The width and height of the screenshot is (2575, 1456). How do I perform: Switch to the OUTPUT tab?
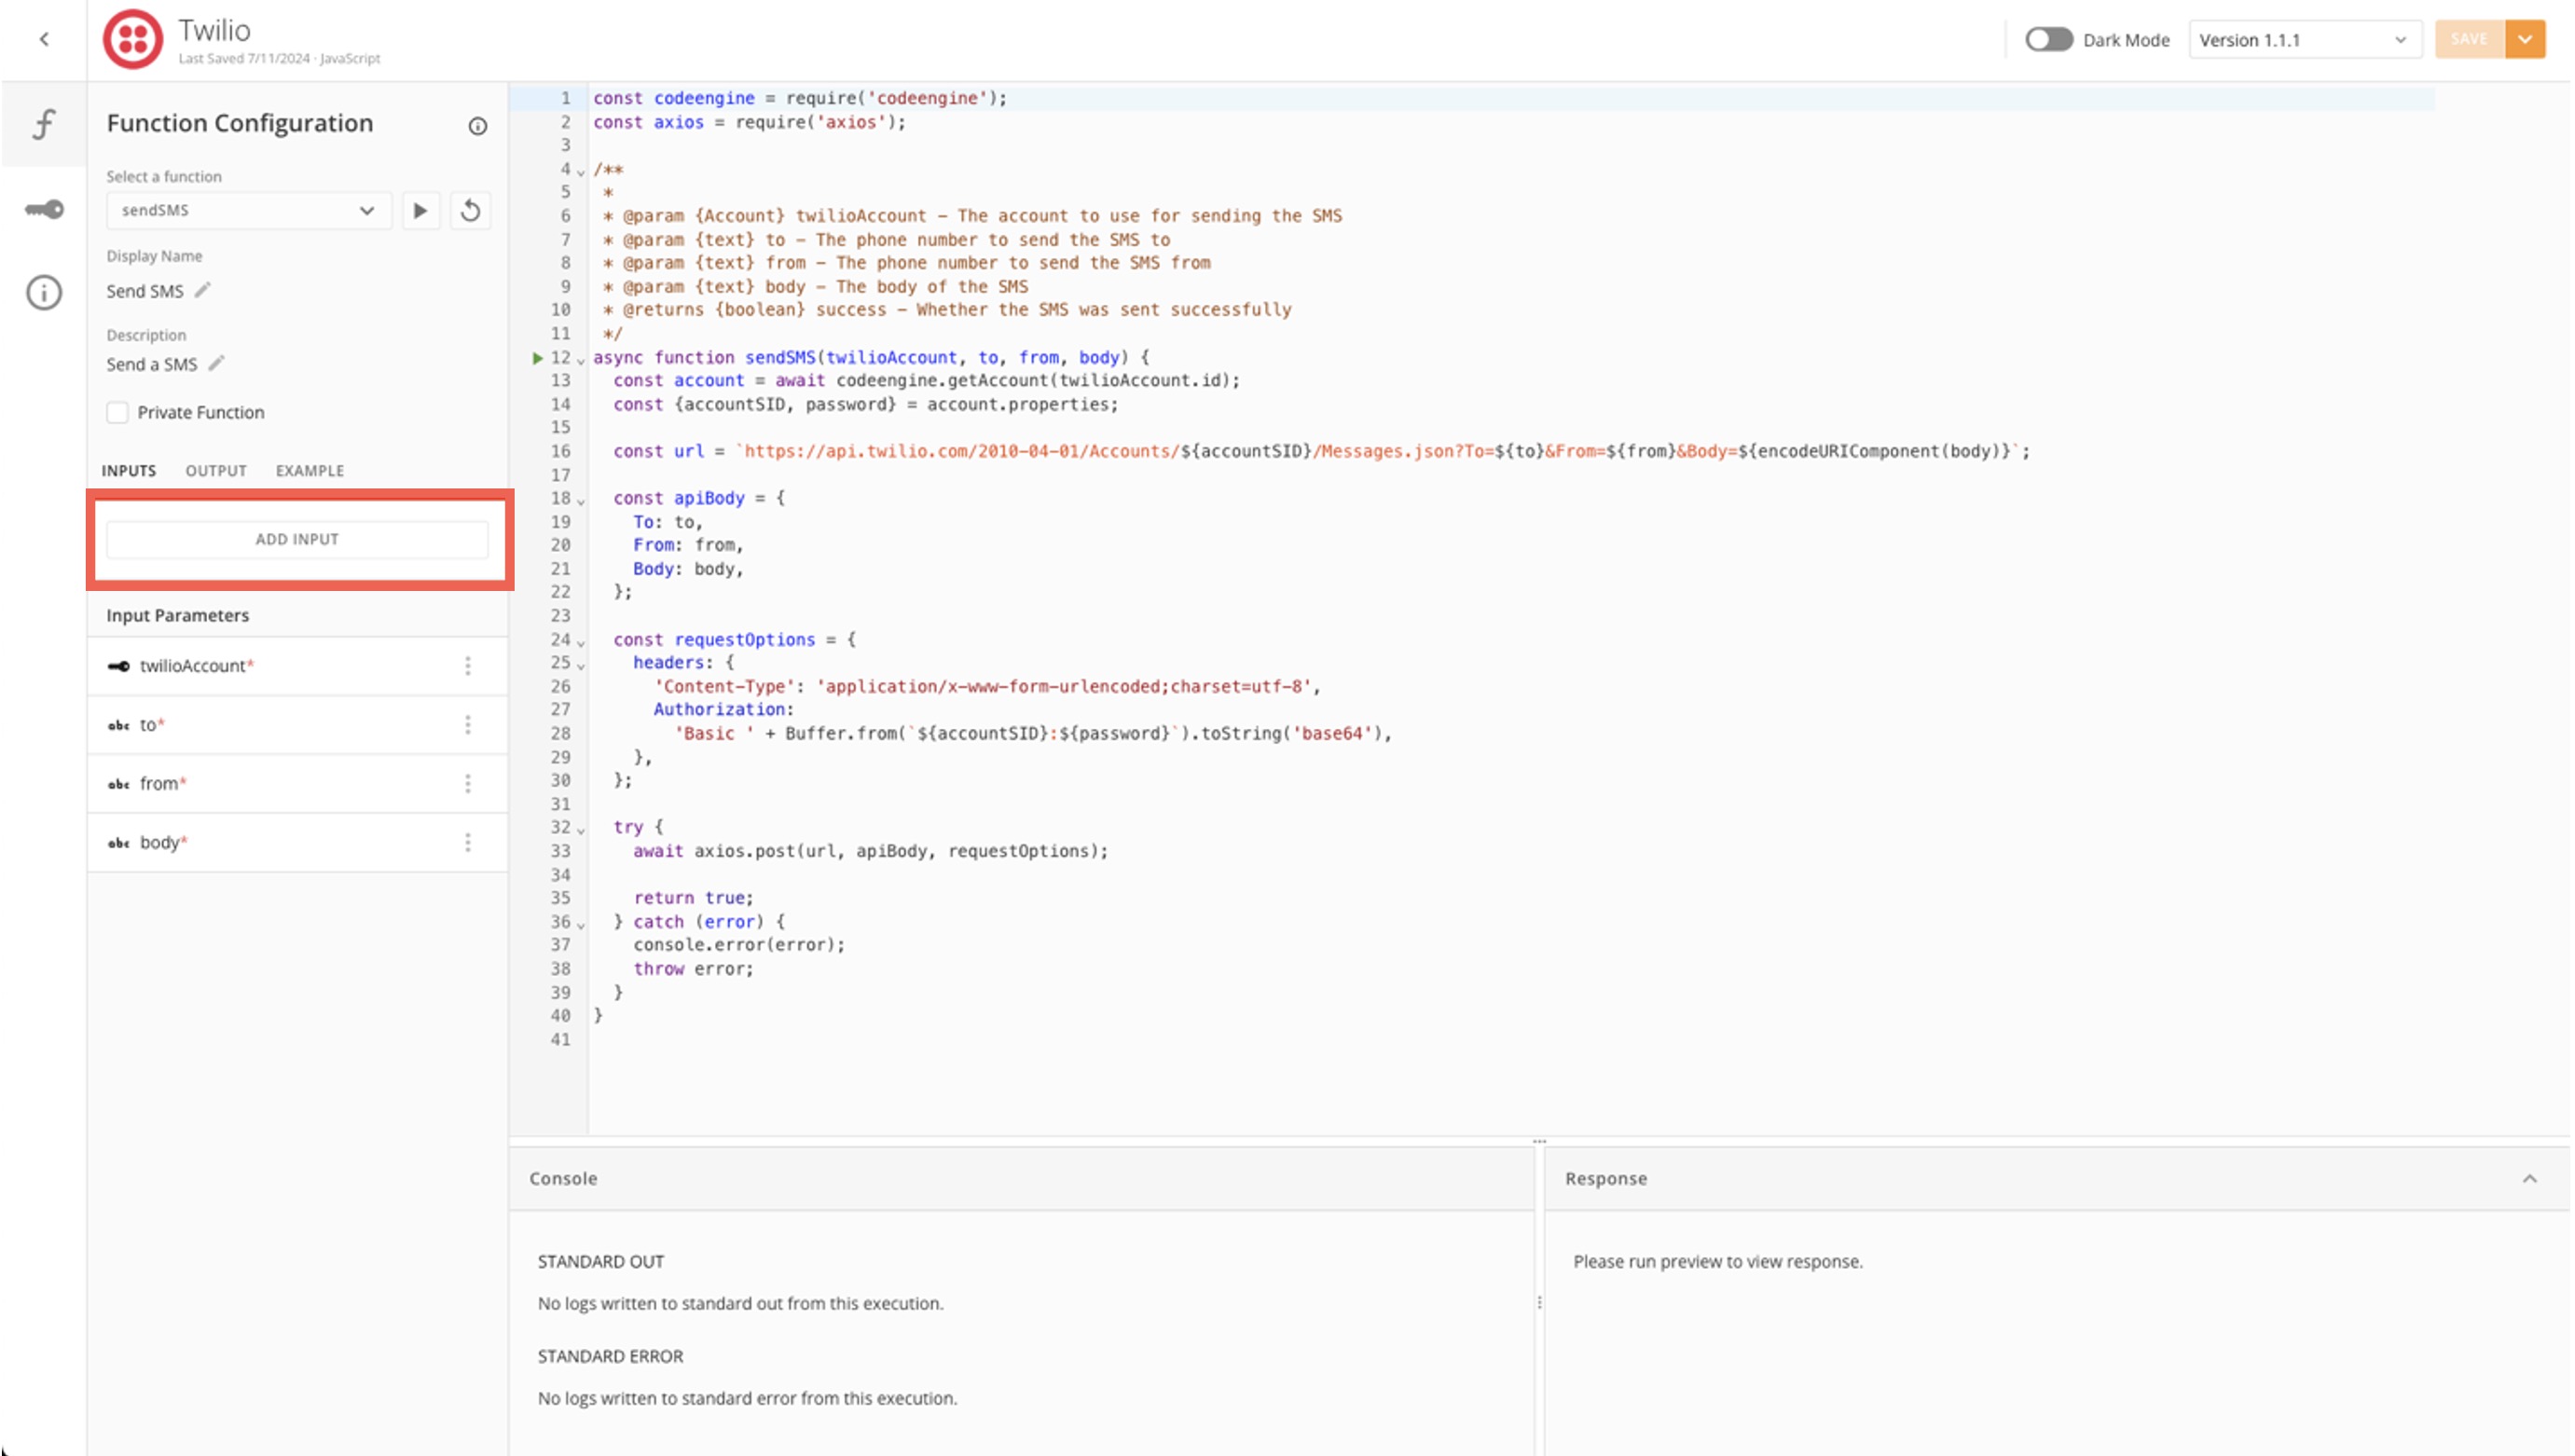pyautogui.click(x=215, y=470)
